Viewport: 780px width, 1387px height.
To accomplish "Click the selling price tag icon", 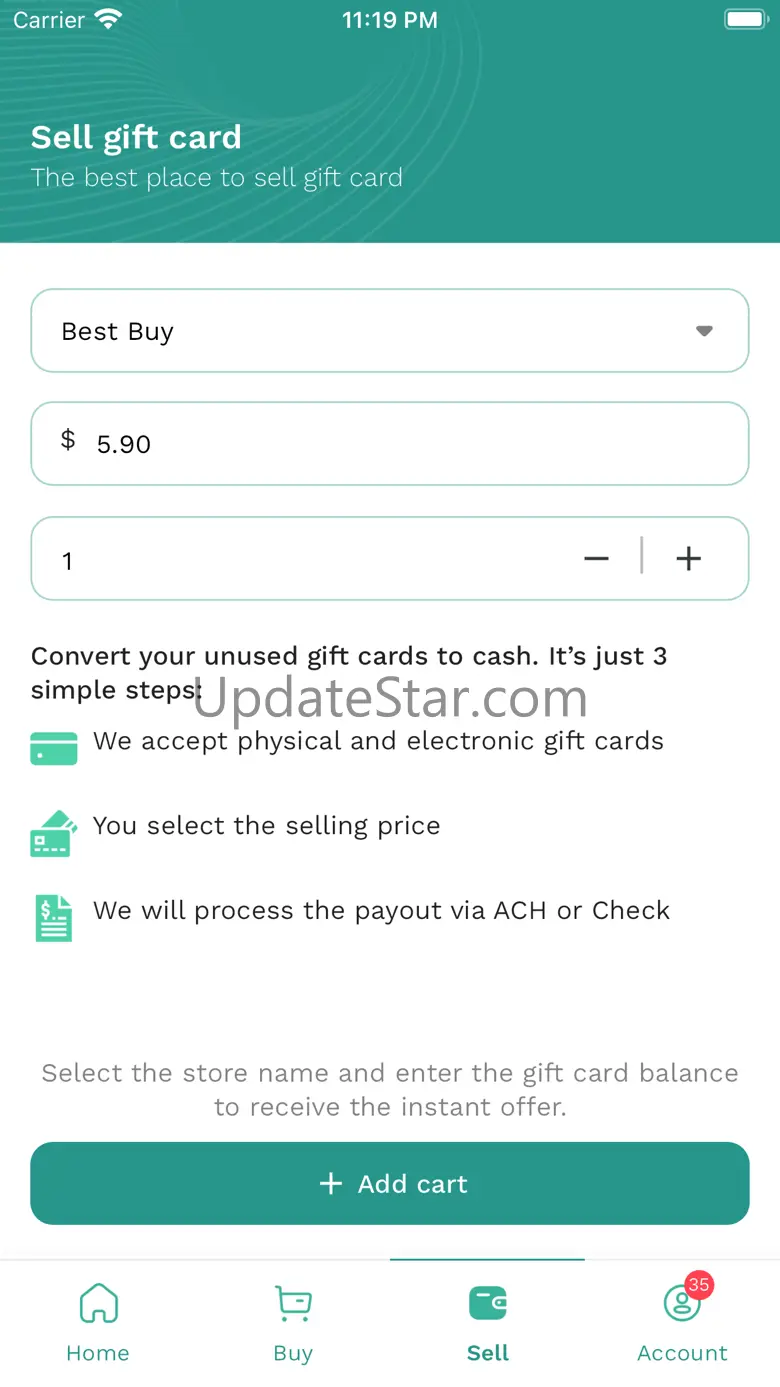I will [x=54, y=833].
